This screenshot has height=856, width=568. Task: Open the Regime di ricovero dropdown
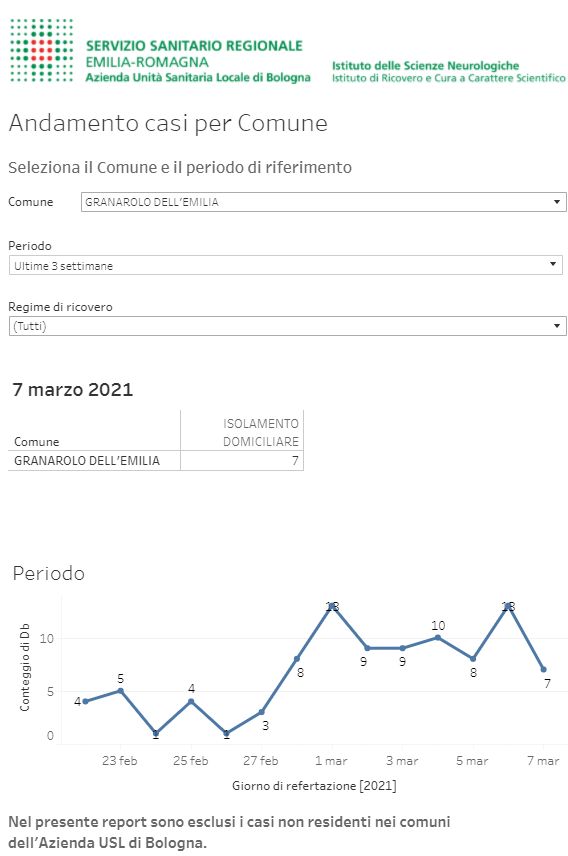[x=287, y=326]
